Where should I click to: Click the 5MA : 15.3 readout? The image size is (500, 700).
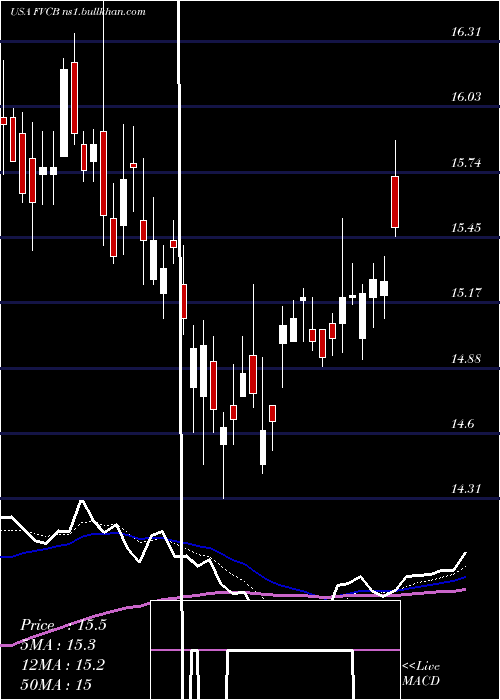58,645
